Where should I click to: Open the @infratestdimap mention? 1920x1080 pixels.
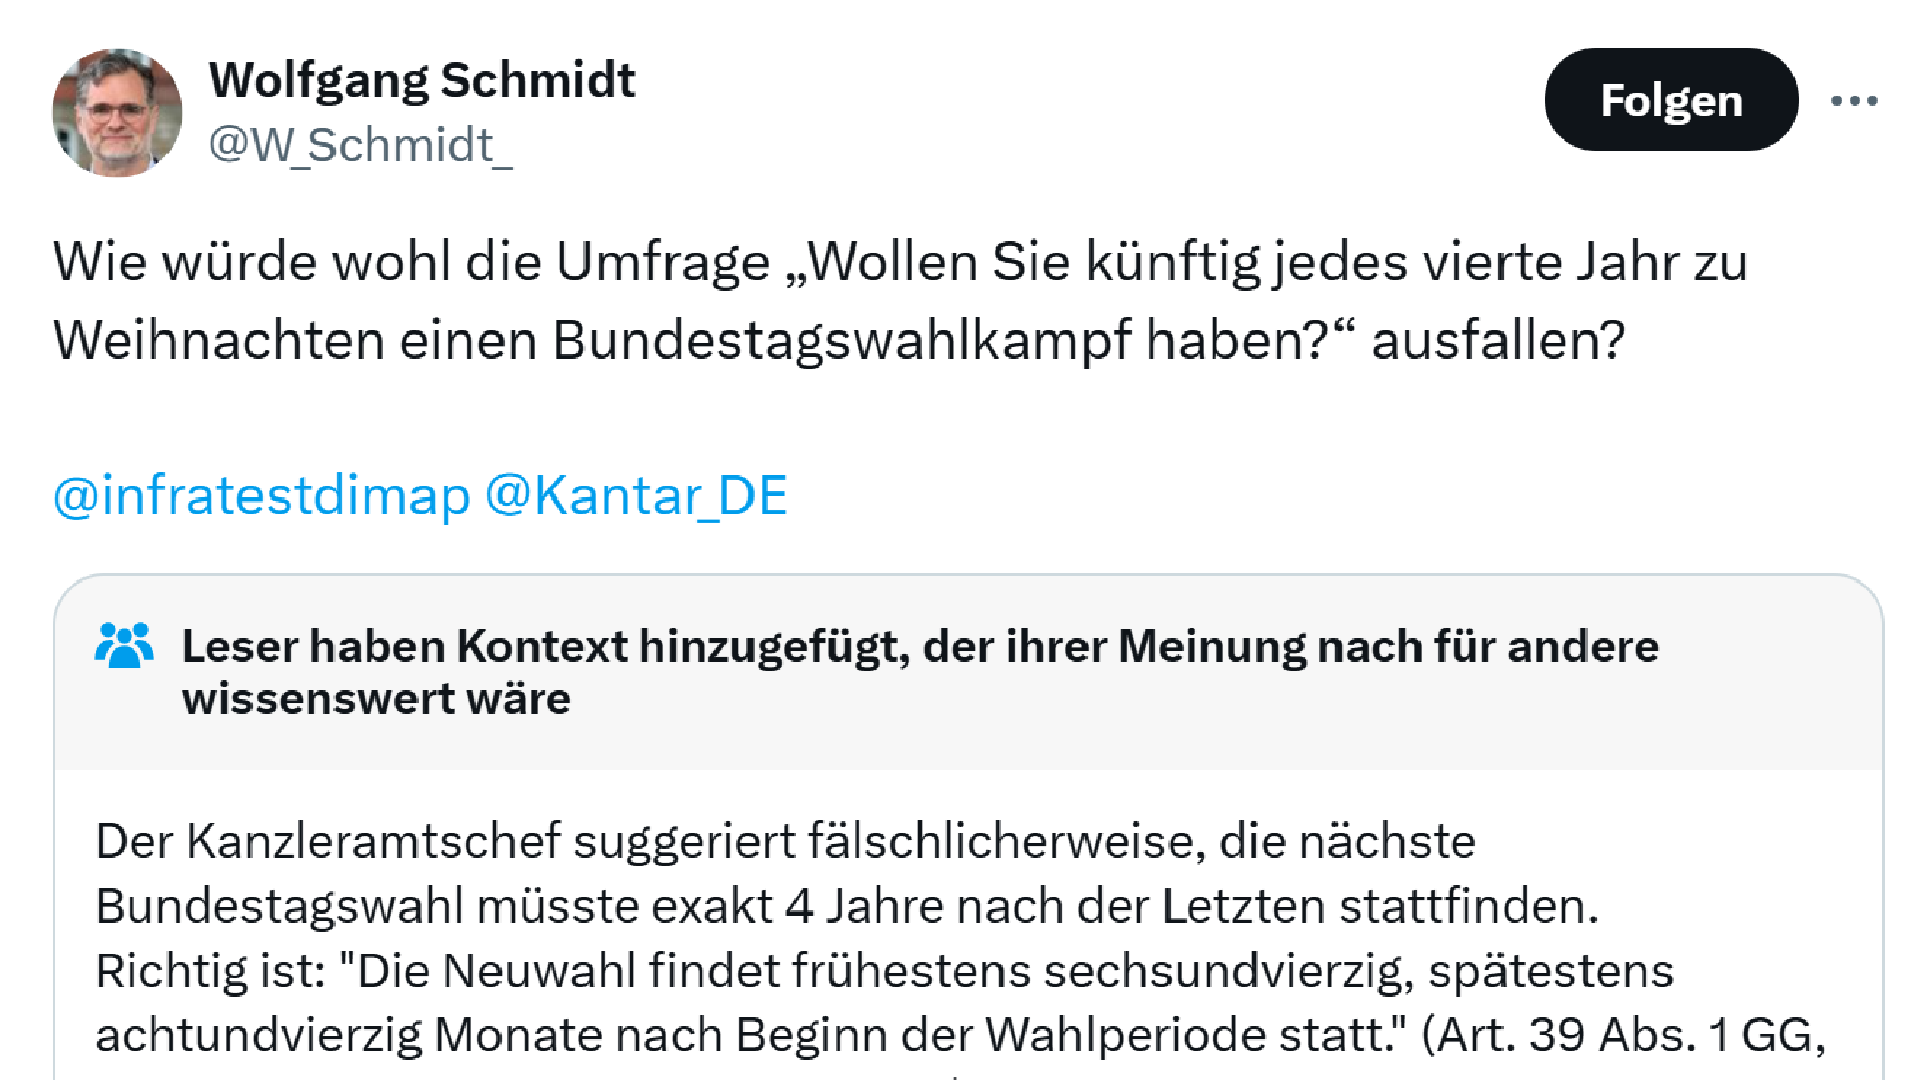[261, 496]
